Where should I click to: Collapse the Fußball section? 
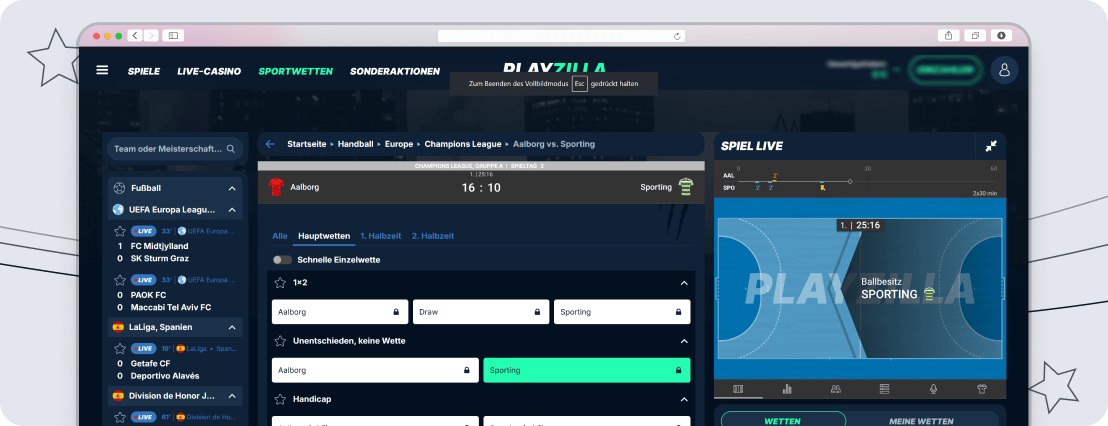coord(232,189)
